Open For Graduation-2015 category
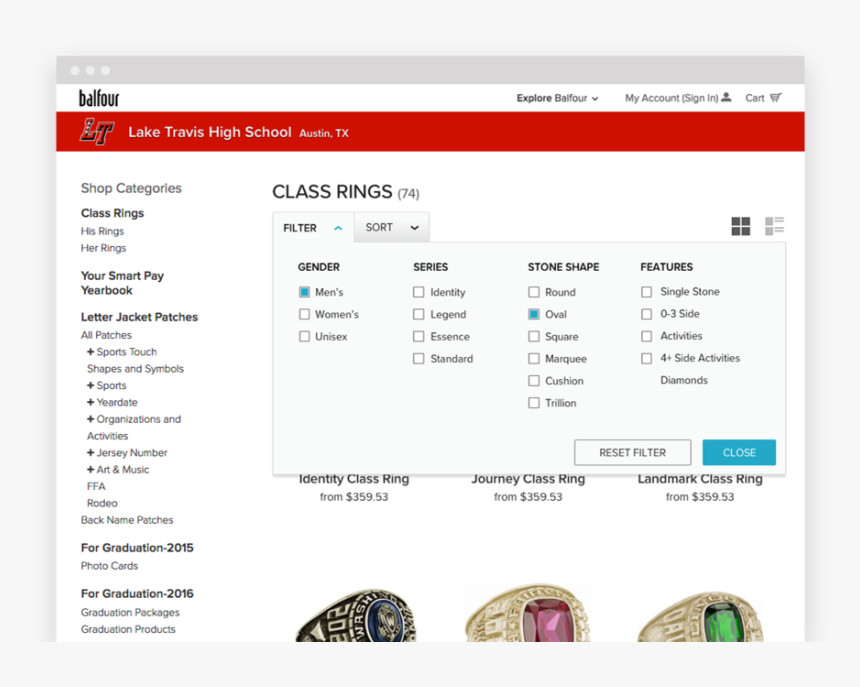The image size is (860, 687). [x=137, y=548]
